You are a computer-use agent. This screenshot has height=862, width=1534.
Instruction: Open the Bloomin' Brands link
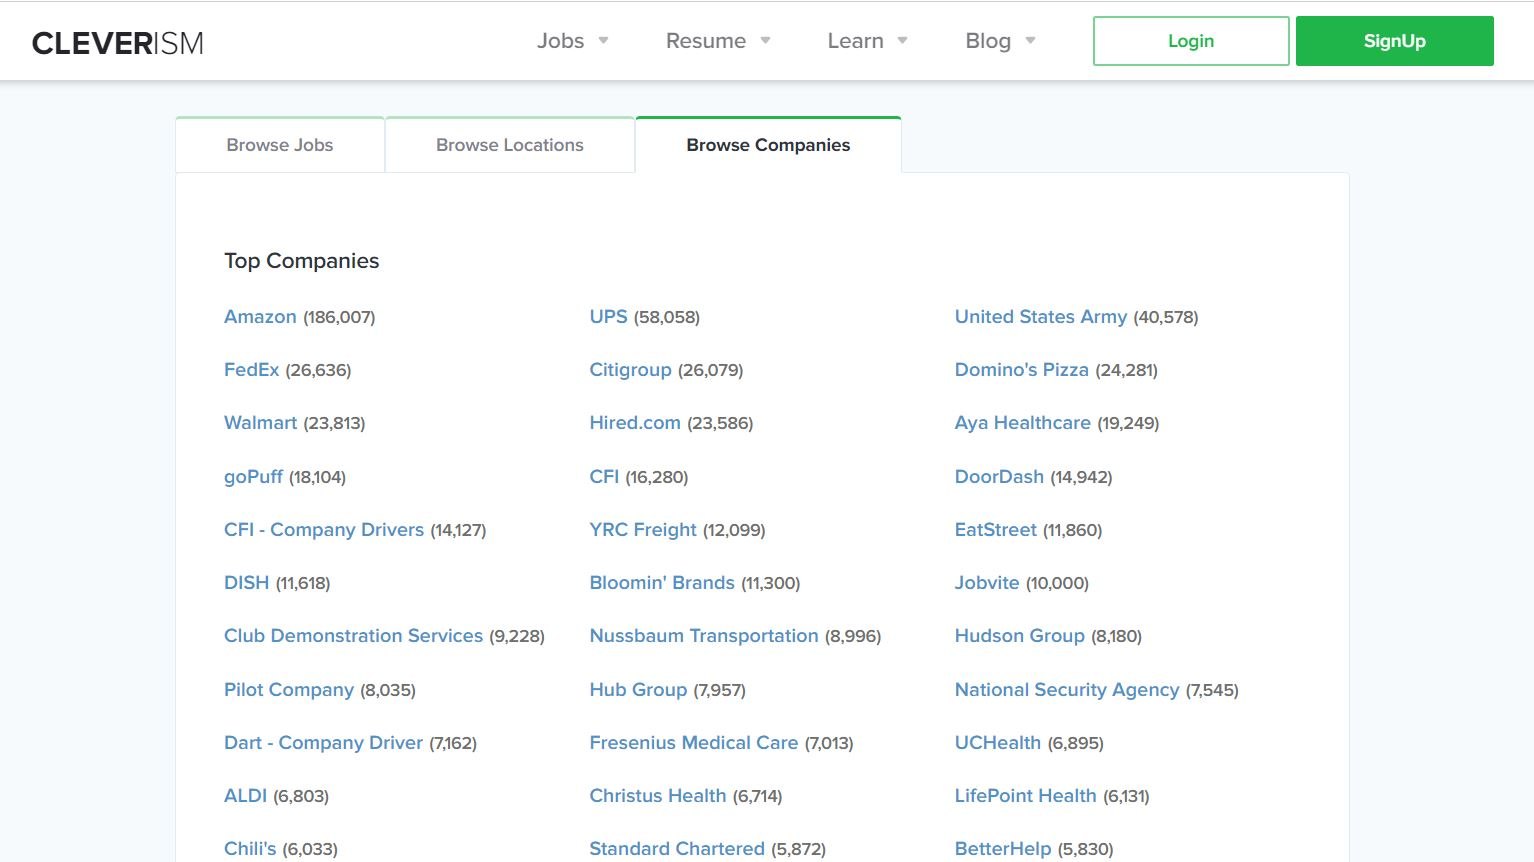[662, 583]
